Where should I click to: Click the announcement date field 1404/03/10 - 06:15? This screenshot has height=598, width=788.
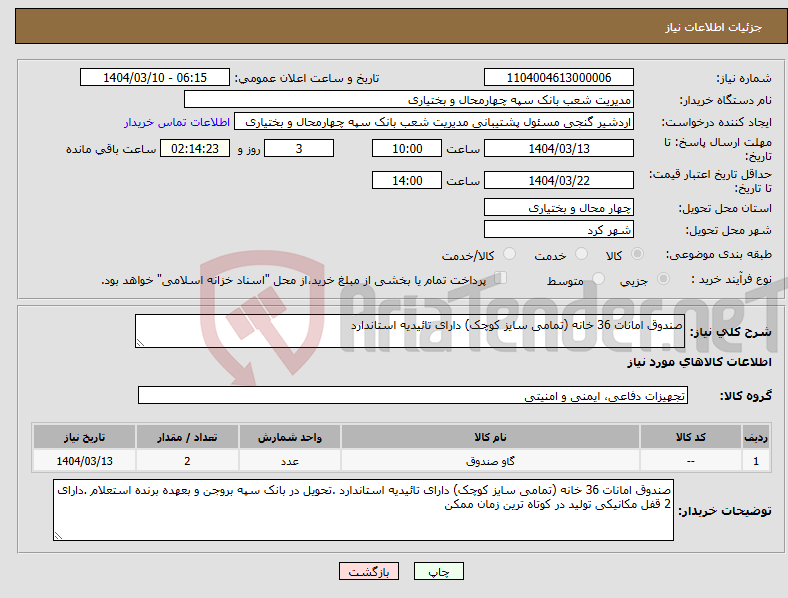click(155, 78)
